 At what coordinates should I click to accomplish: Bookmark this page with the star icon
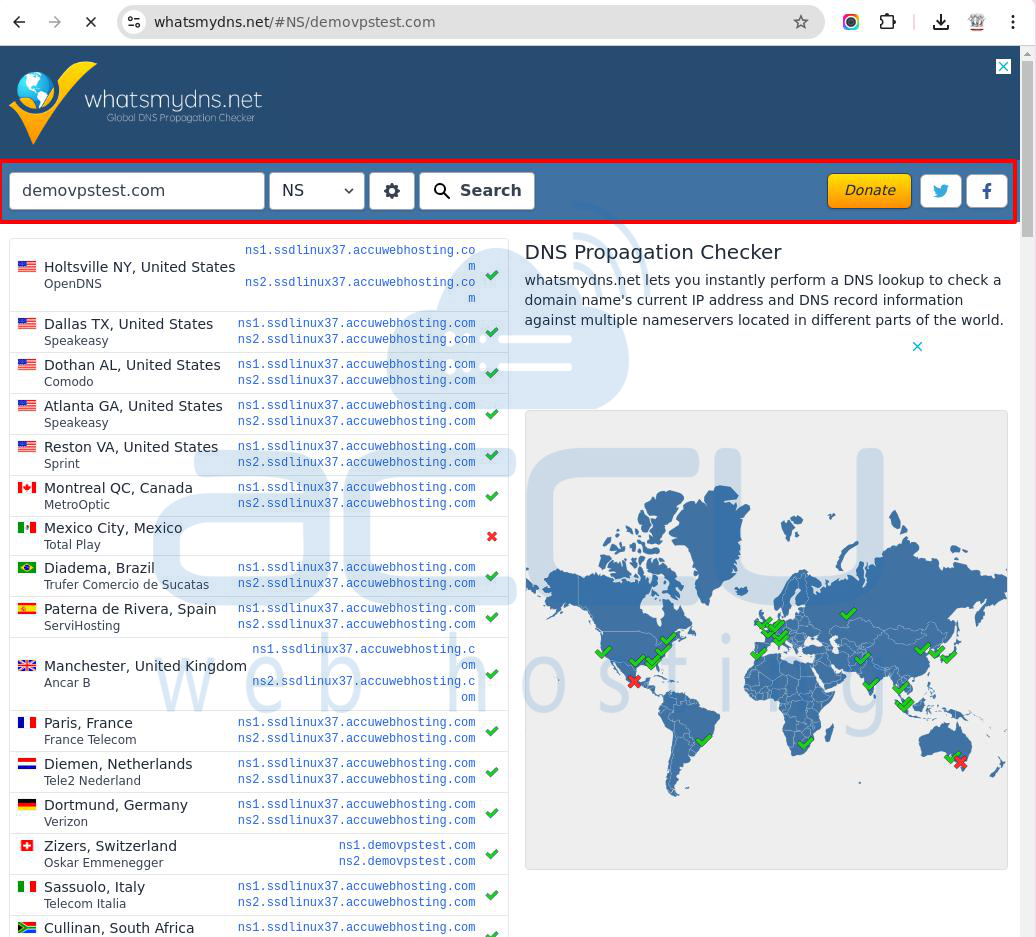(x=801, y=22)
